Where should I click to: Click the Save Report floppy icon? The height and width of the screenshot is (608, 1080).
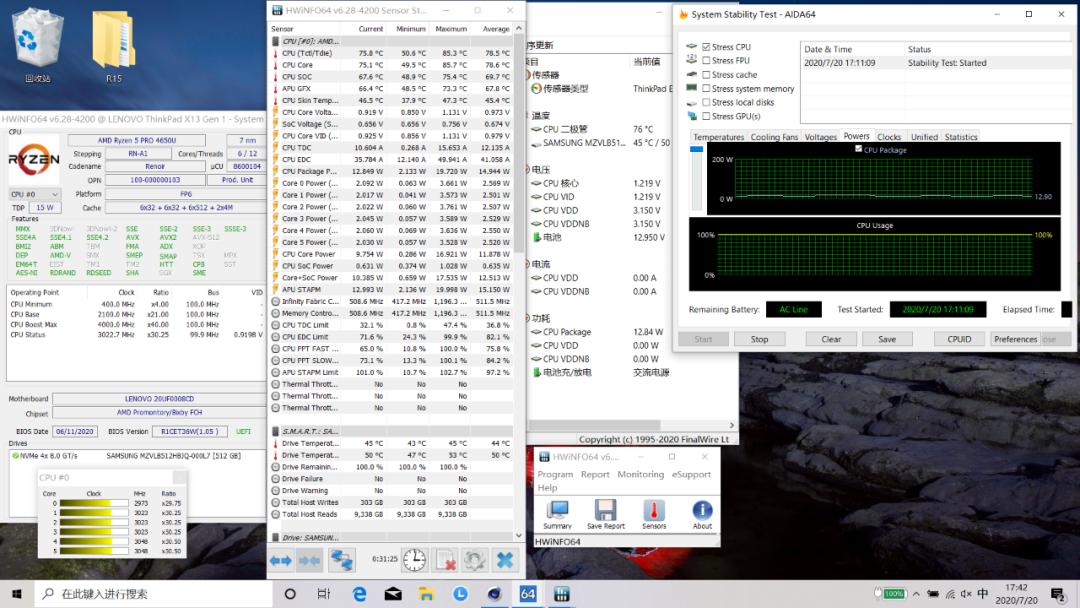point(605,510)
